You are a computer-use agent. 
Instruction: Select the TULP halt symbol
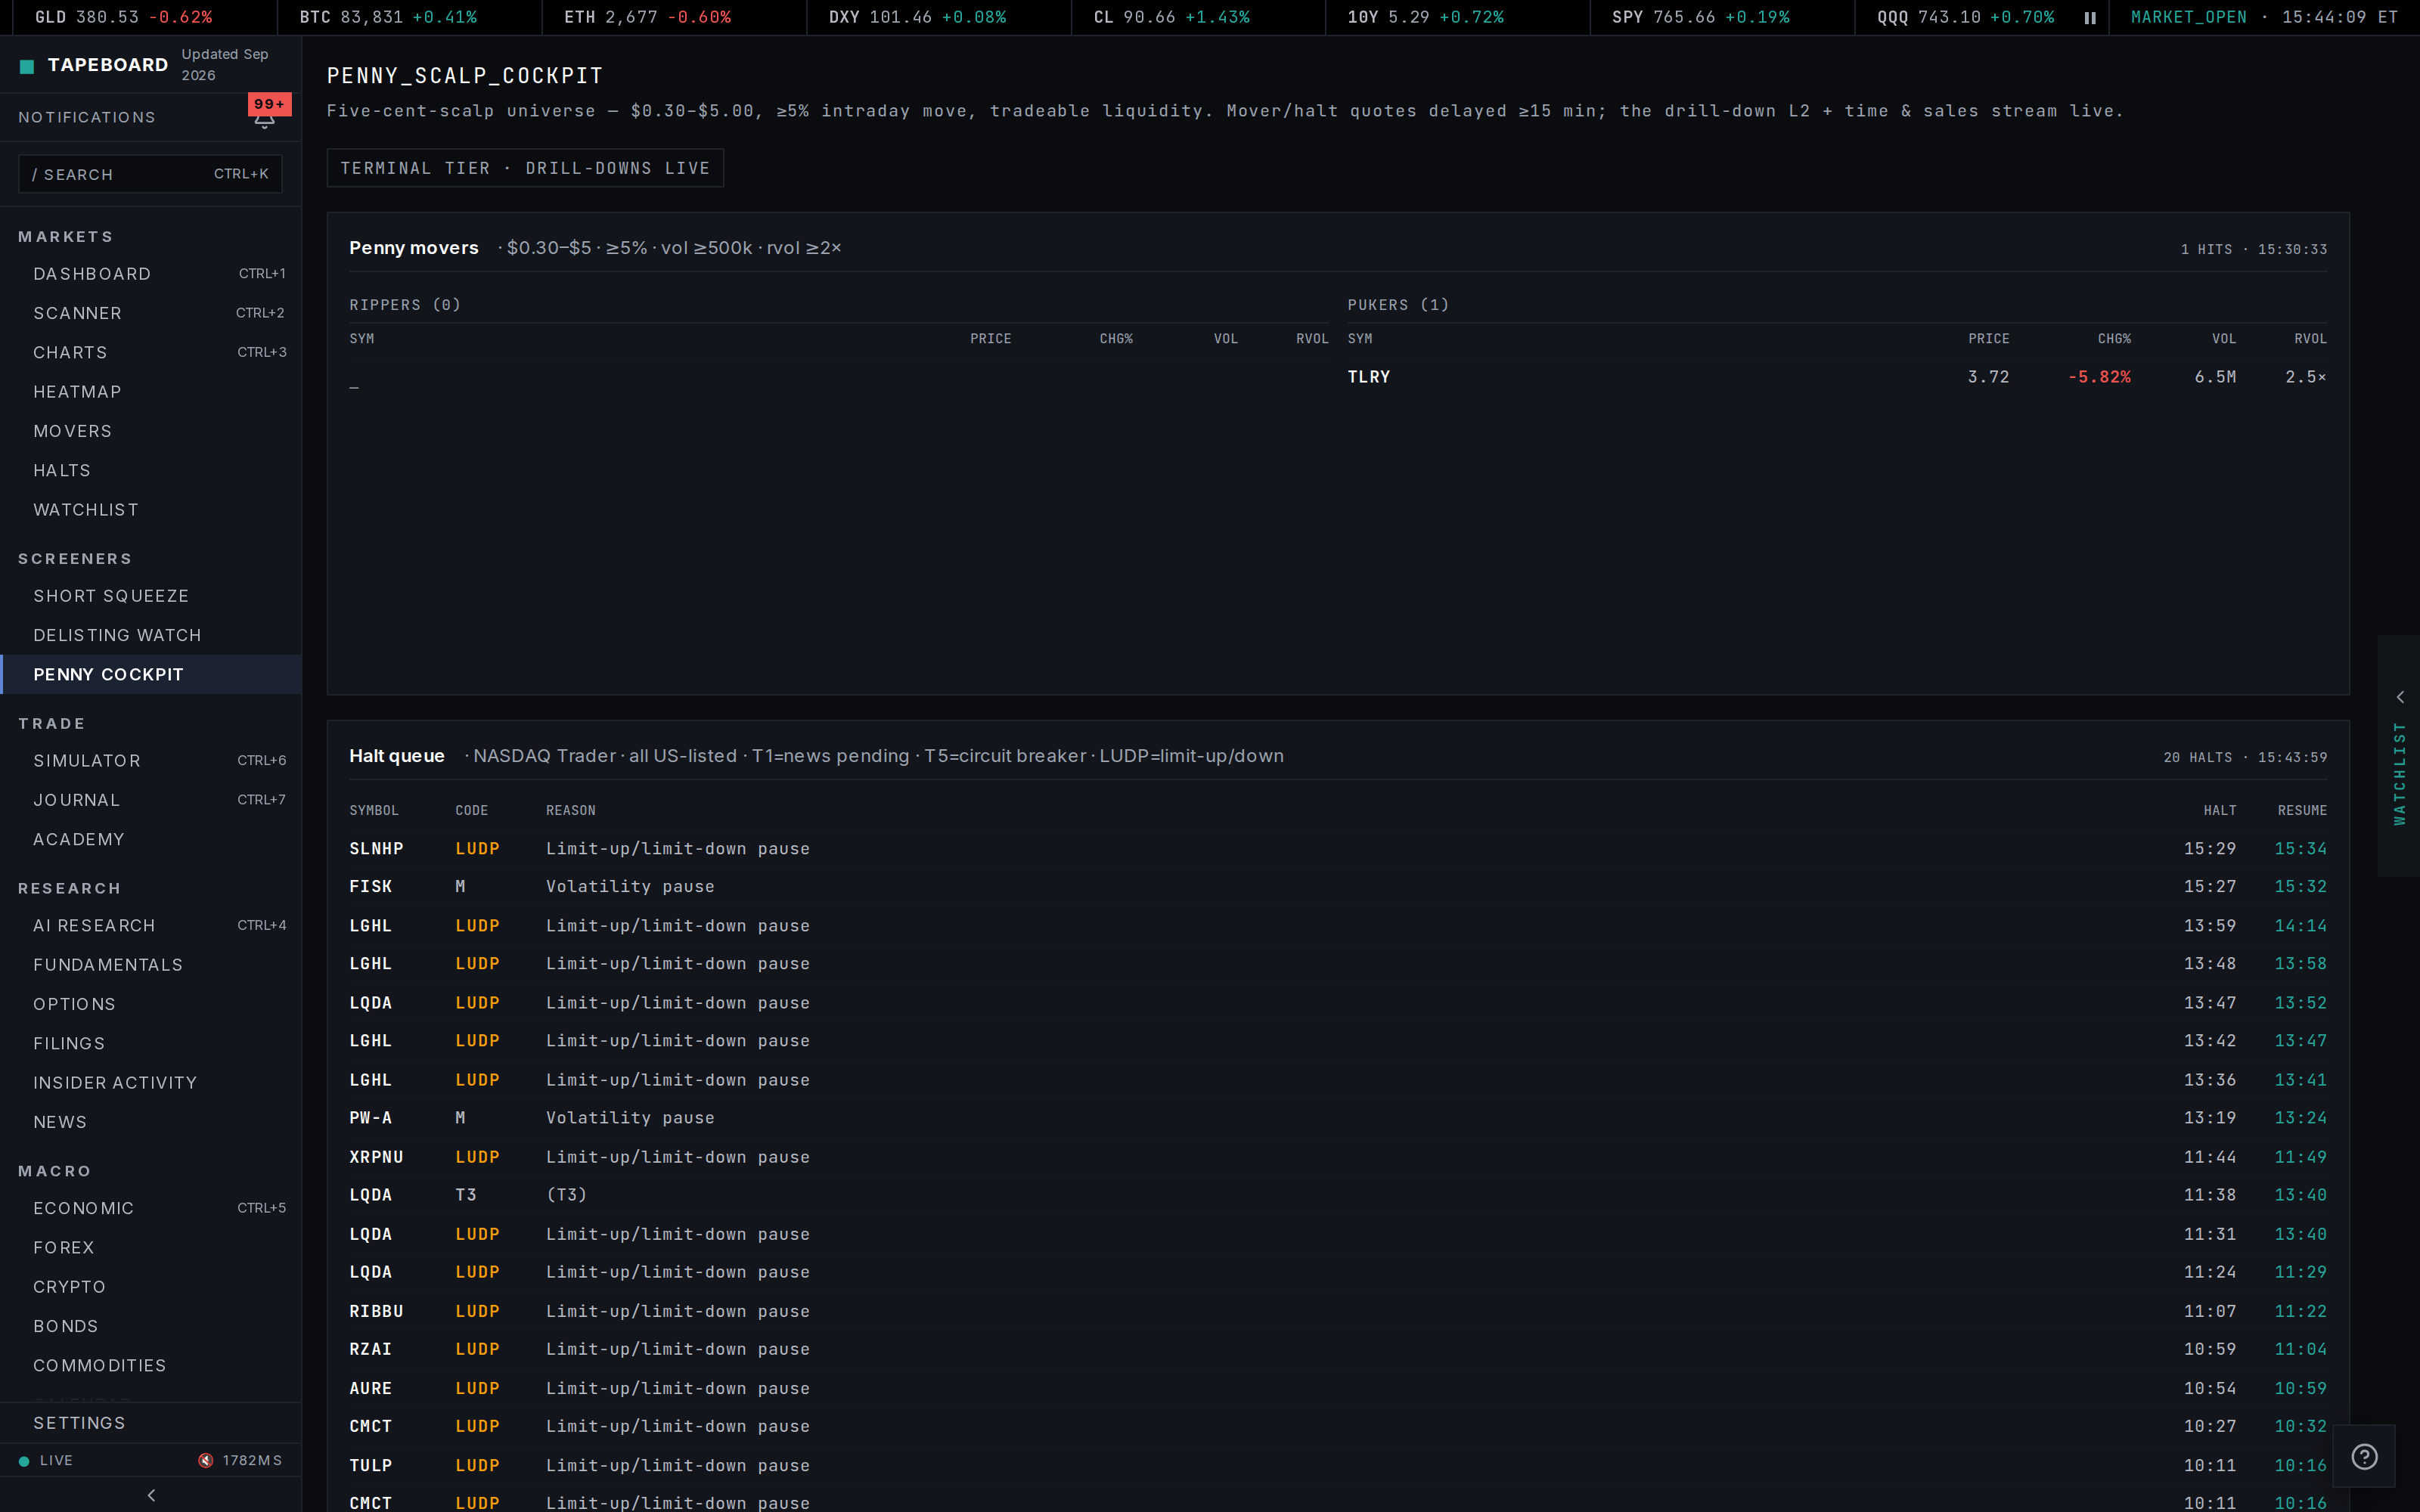(370, 1465)
